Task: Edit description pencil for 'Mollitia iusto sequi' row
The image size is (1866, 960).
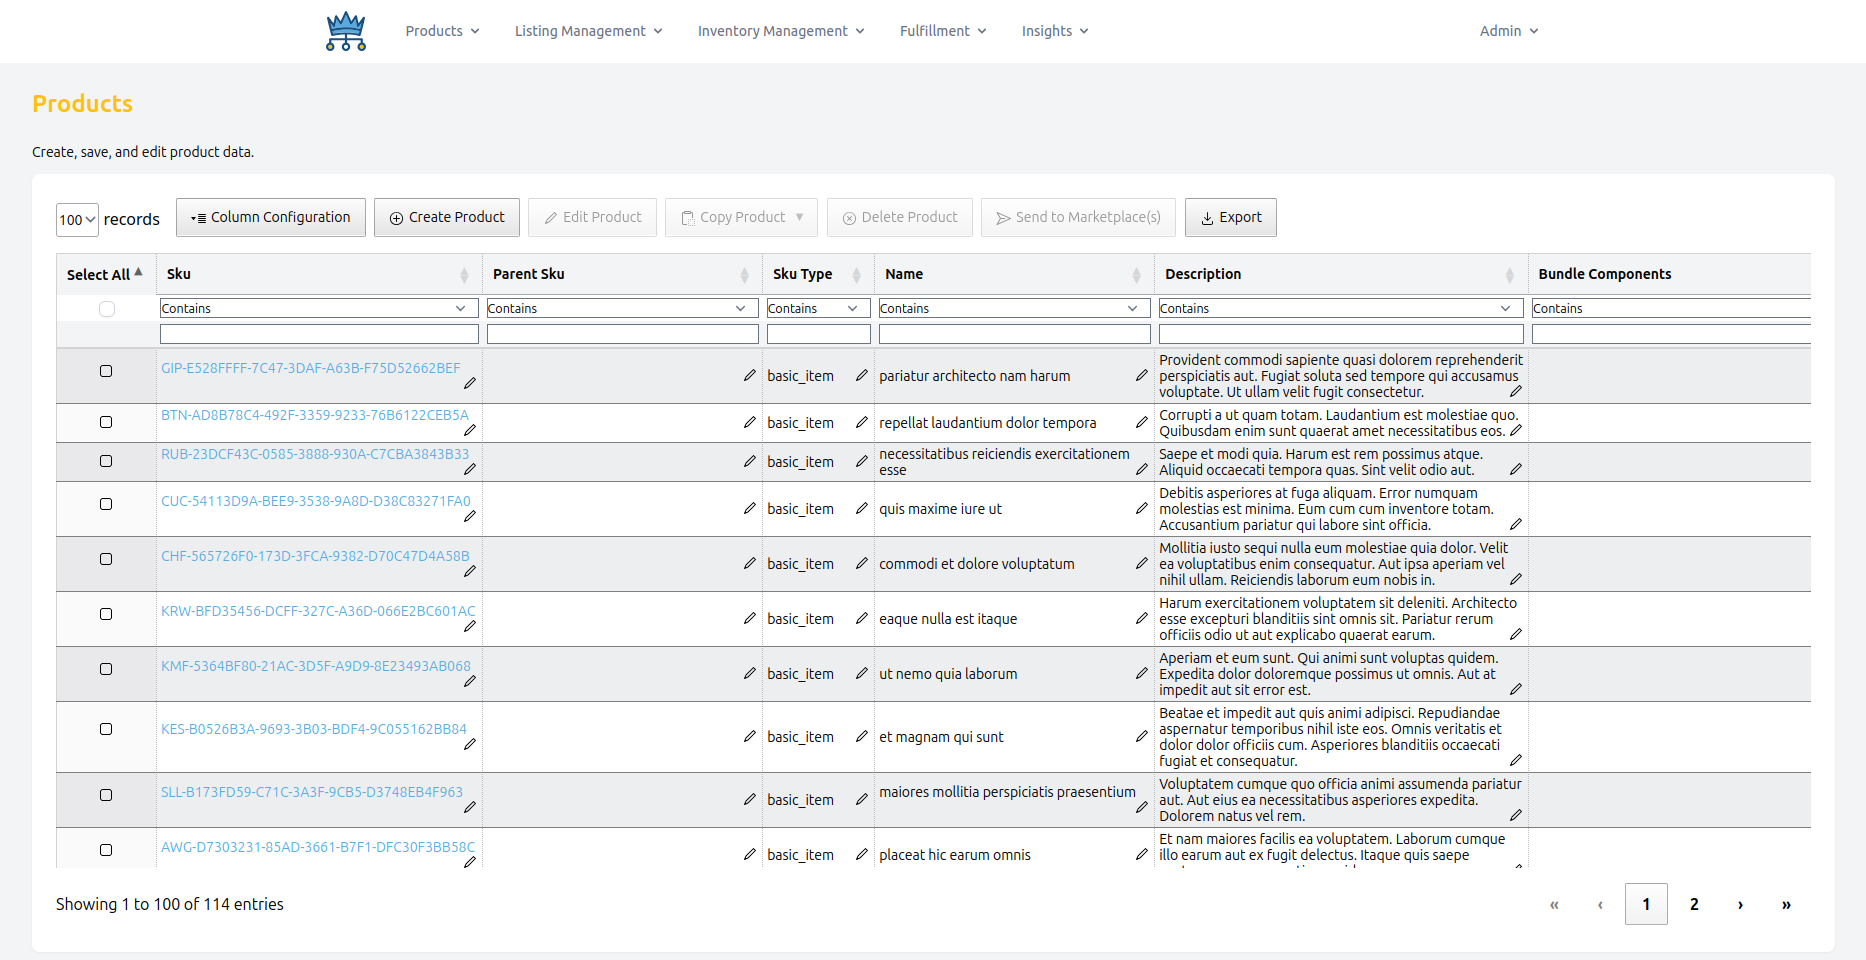Action: pyautogui.click(x=1516, y=579)
